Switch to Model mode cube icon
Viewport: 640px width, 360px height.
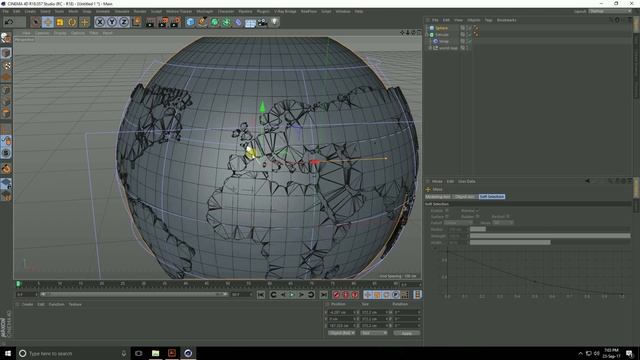(x=6, y=53)
